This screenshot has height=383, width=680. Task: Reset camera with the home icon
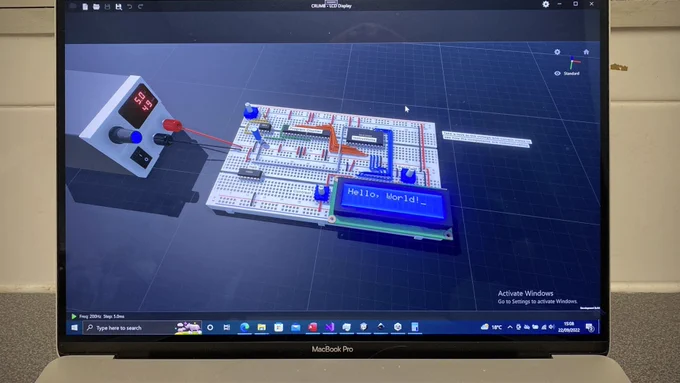[x=586, y=52]
